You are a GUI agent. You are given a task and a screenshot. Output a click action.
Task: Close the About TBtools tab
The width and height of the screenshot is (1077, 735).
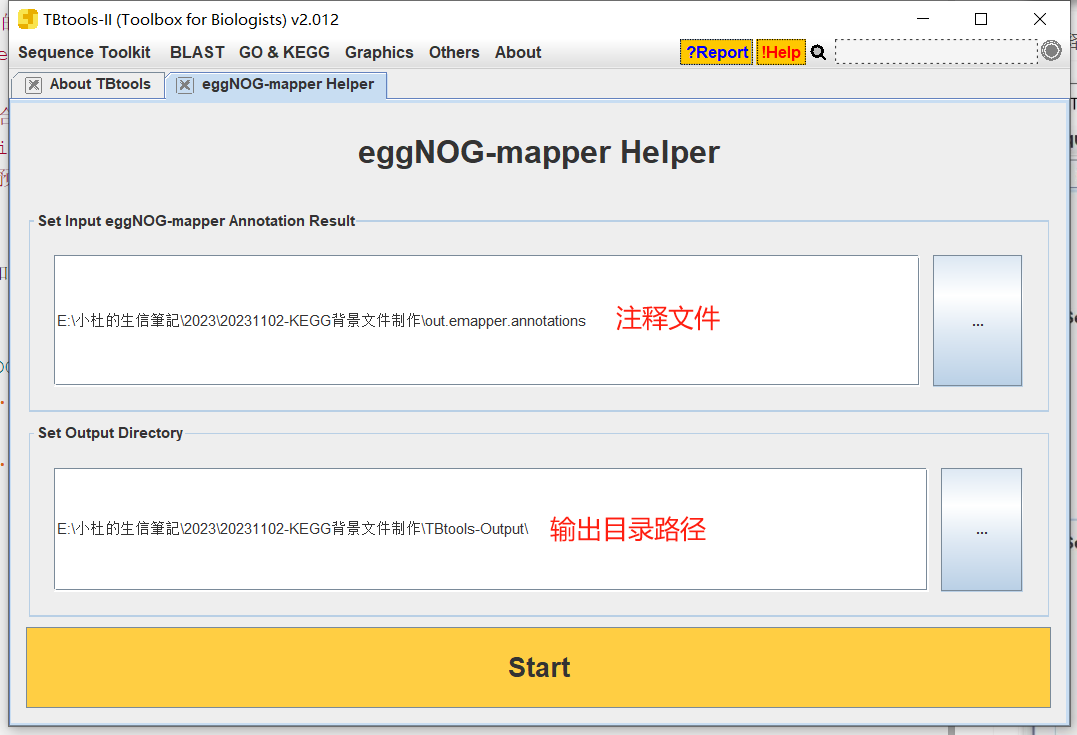pos(33,84)
